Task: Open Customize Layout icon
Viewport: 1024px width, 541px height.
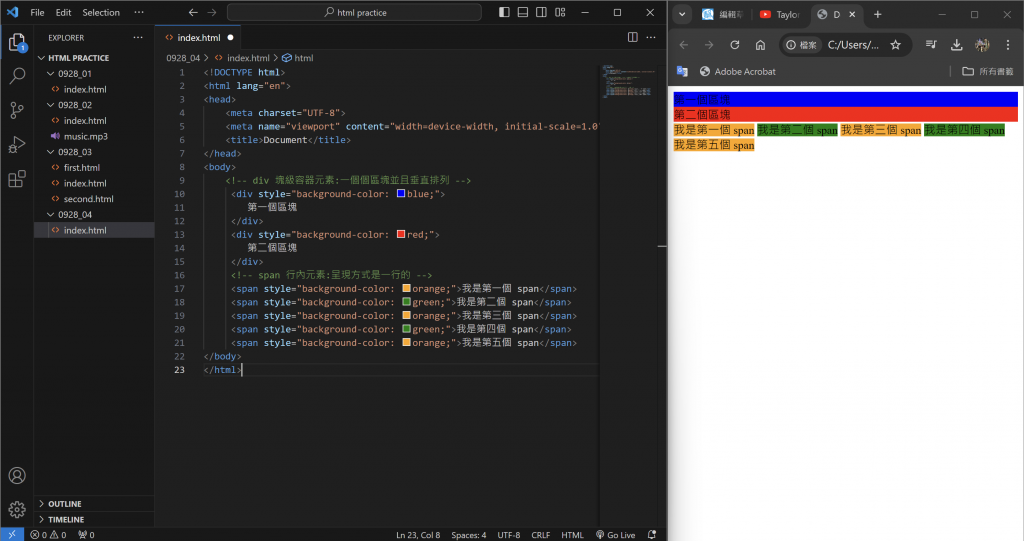Action: tap(560, 12)
